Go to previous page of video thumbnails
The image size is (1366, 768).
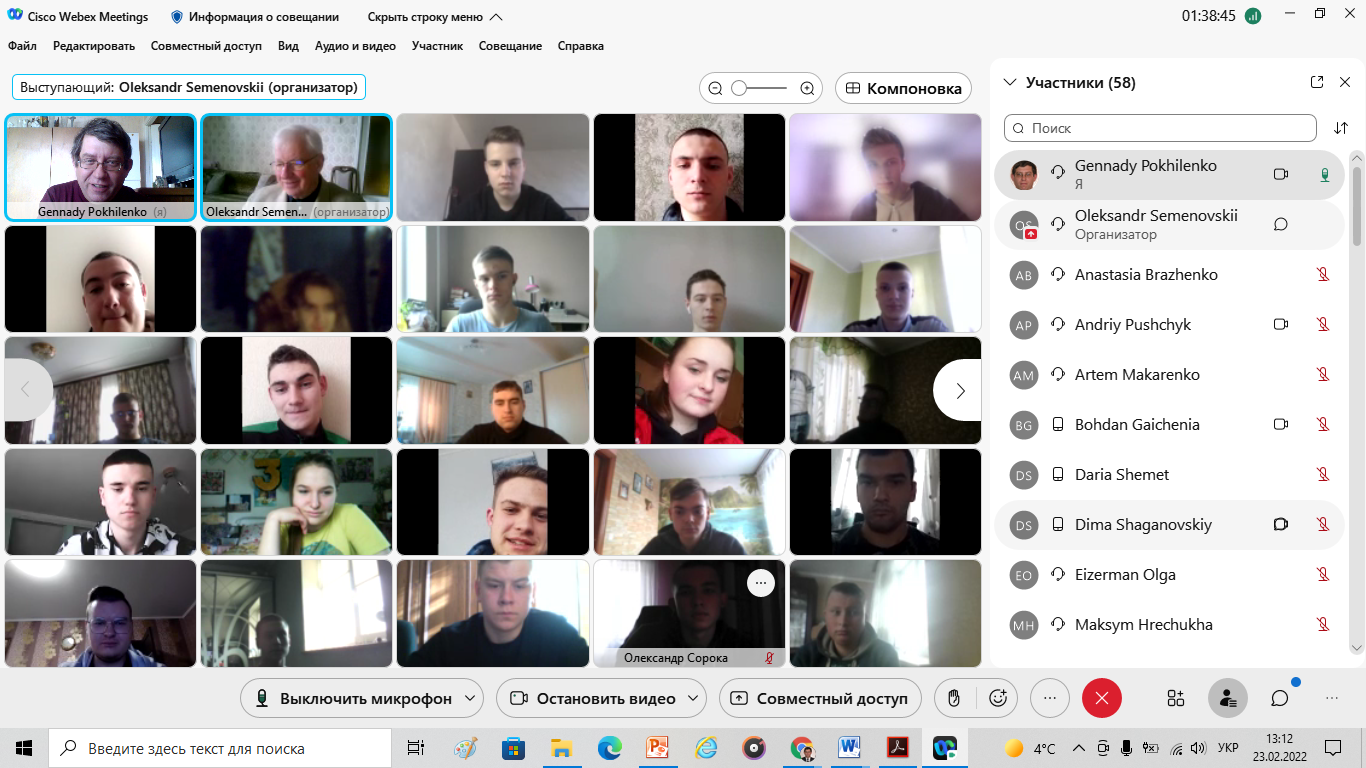tap(27, 391)
